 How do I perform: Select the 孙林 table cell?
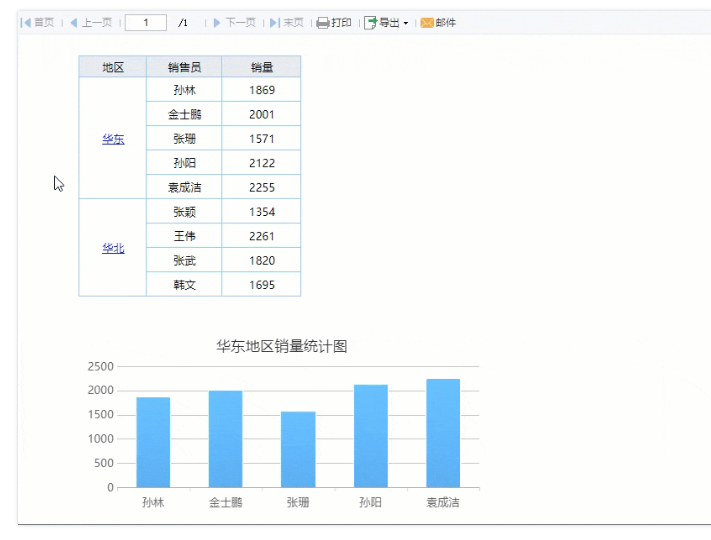coord(184,90)
